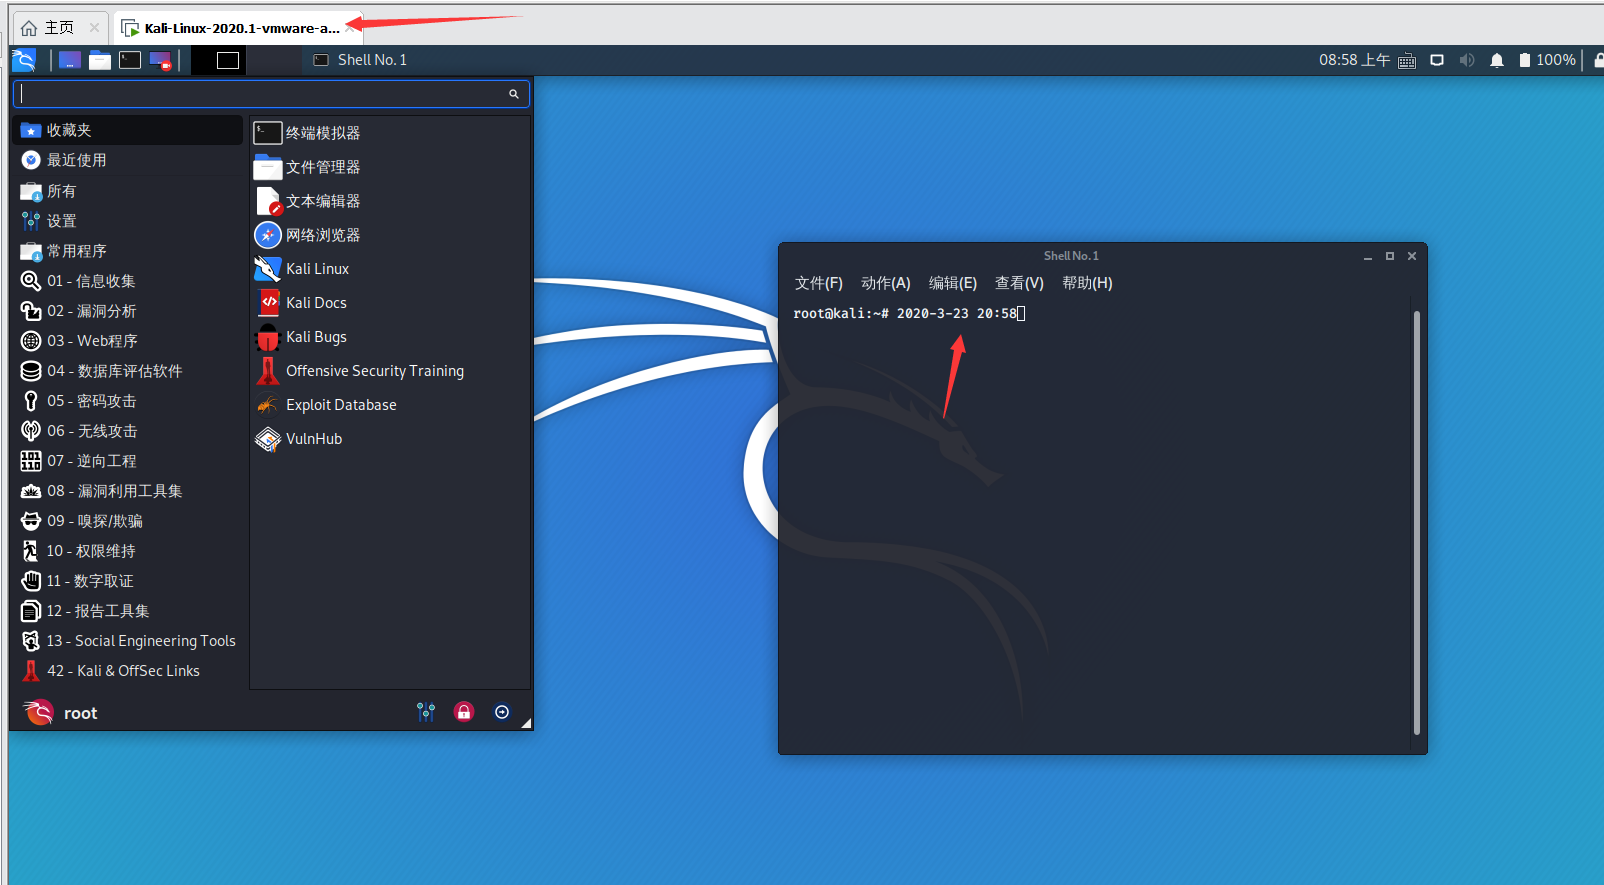Open the 帮助(H) menu in Shell window
The width and height of the screenshot is (1604, 885).
[1087, 283]
